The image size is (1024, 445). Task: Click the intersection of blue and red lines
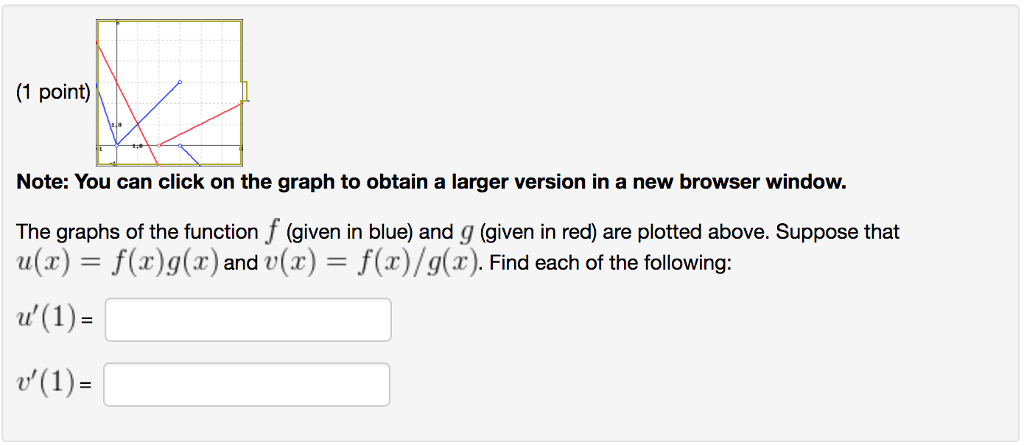click(138, 125)
